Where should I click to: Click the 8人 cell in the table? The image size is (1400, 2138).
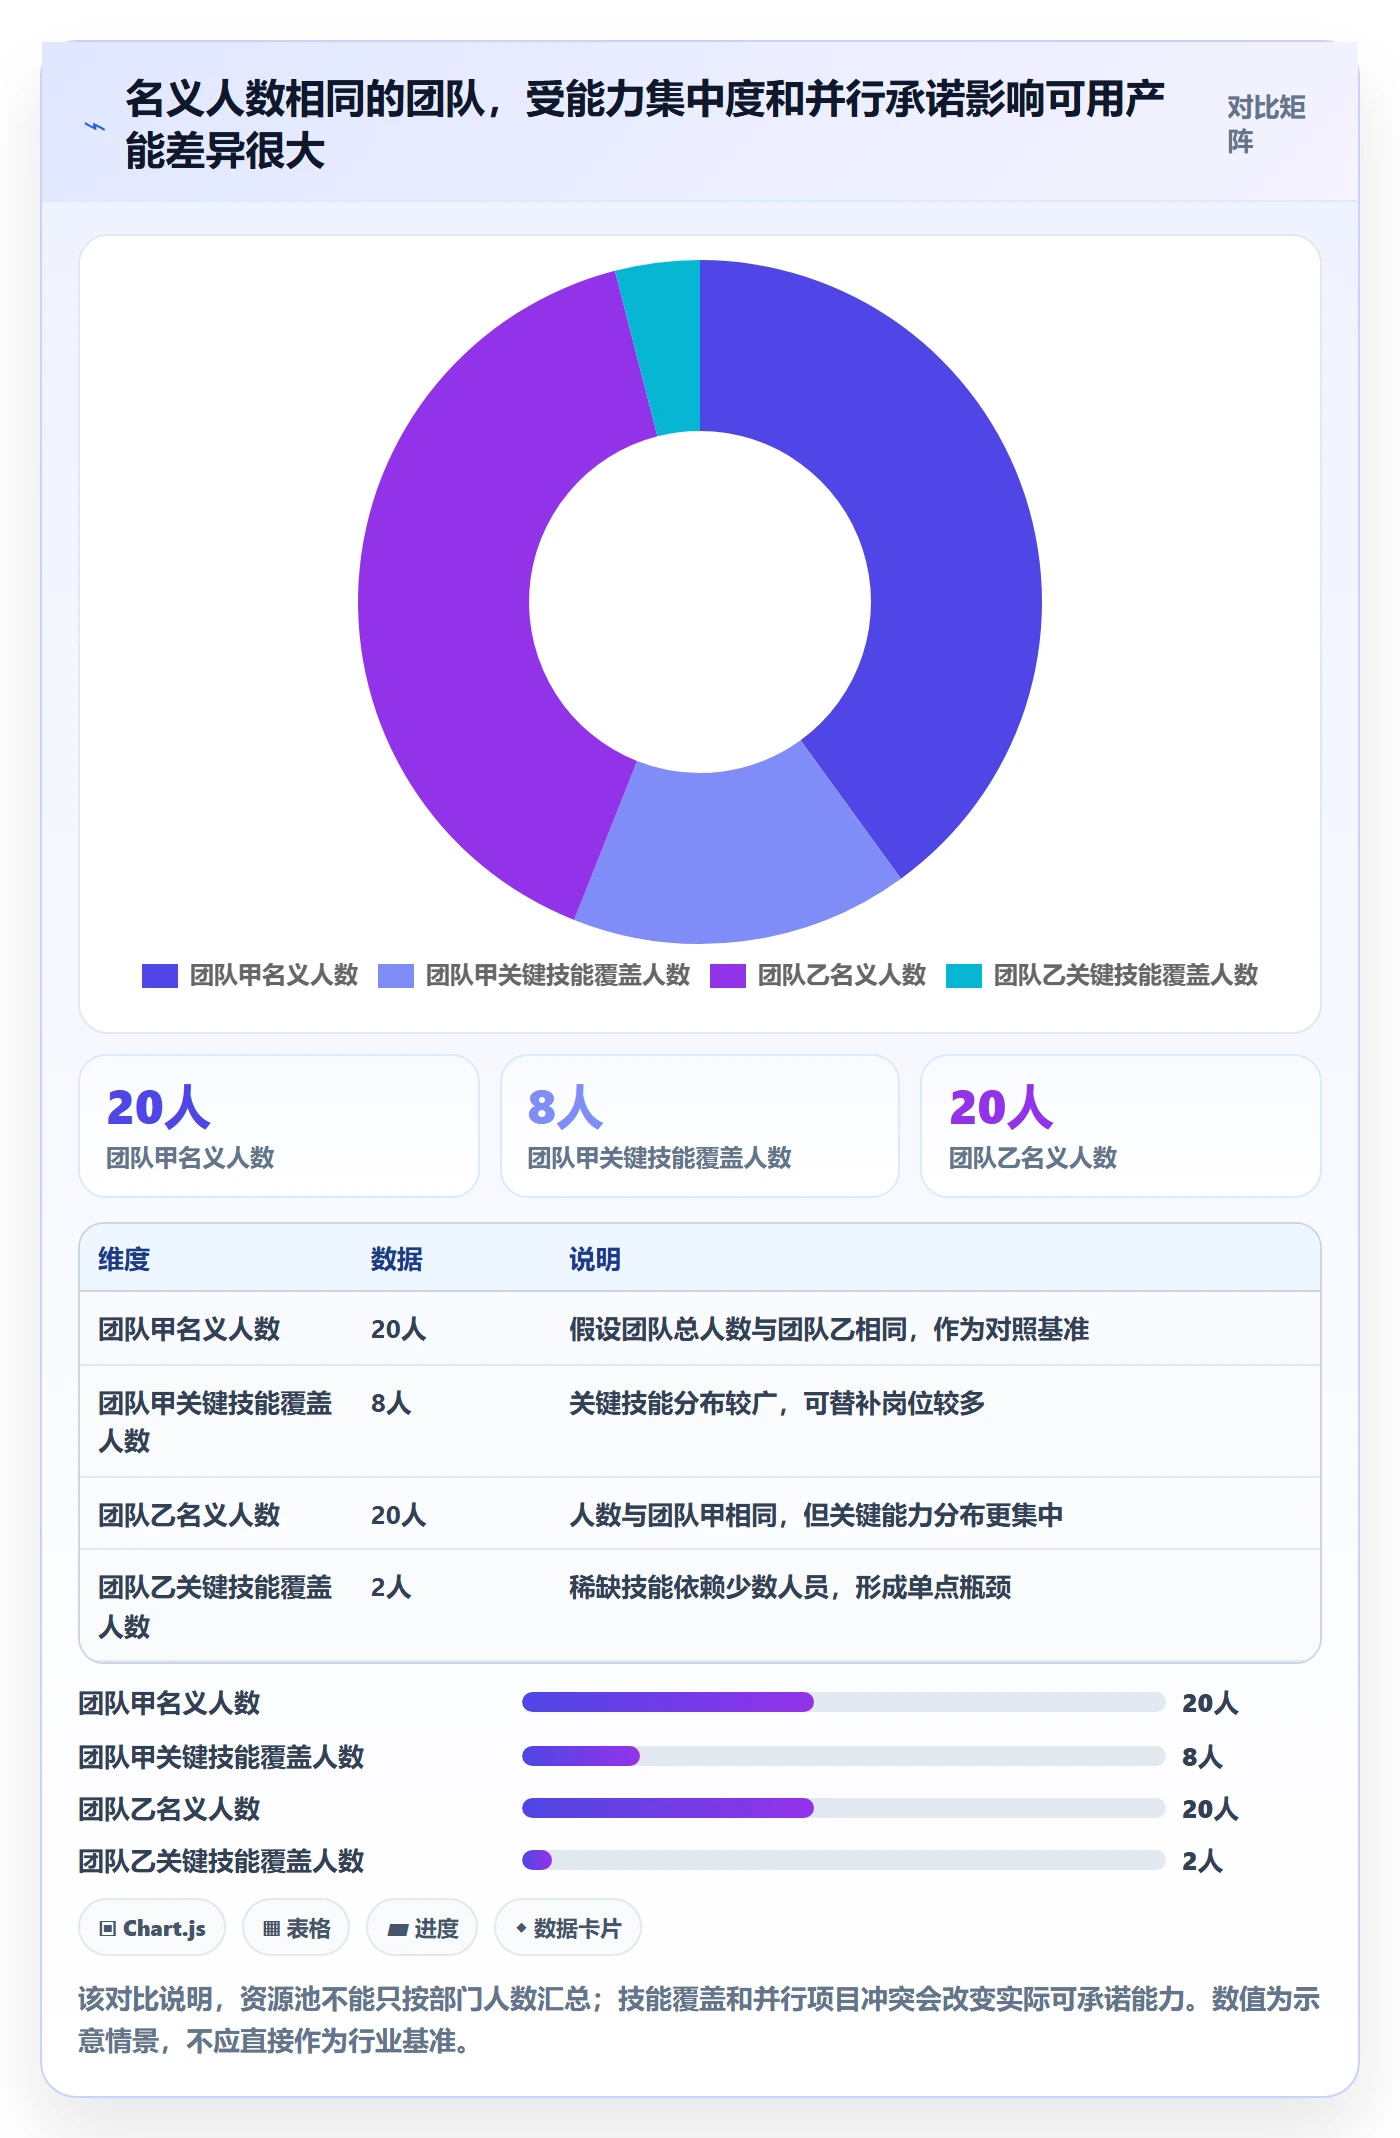(391, 1403)
